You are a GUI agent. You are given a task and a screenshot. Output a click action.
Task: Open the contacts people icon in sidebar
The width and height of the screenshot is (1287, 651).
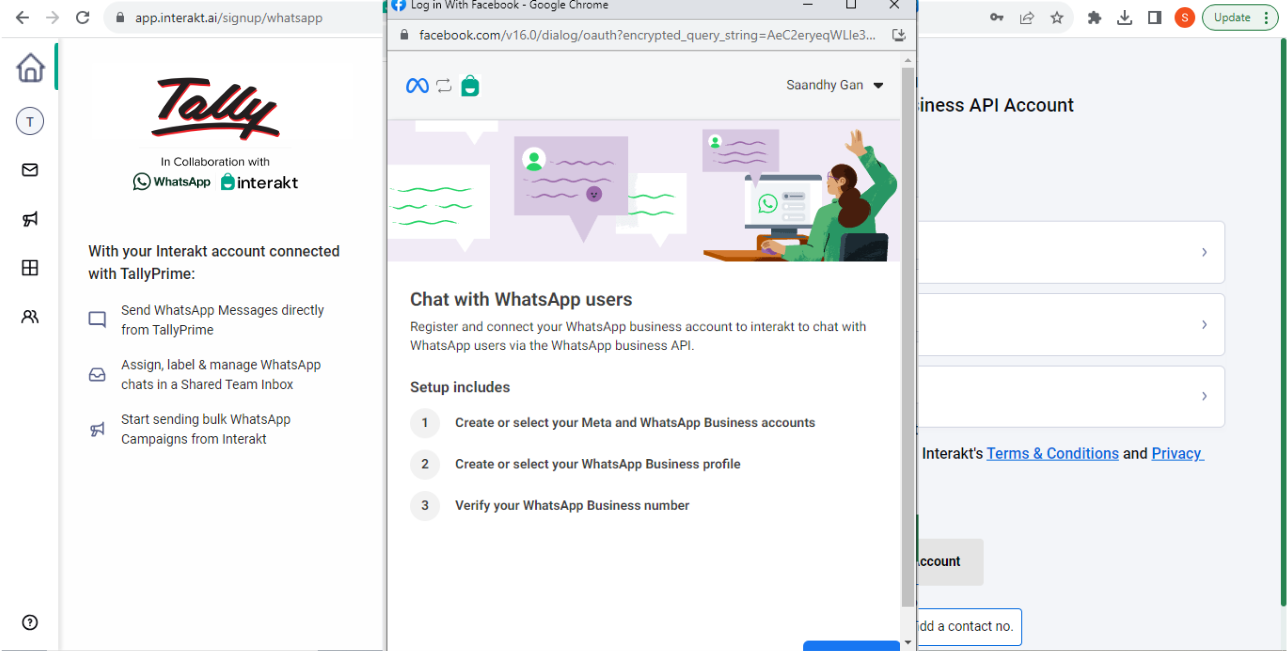30,317
